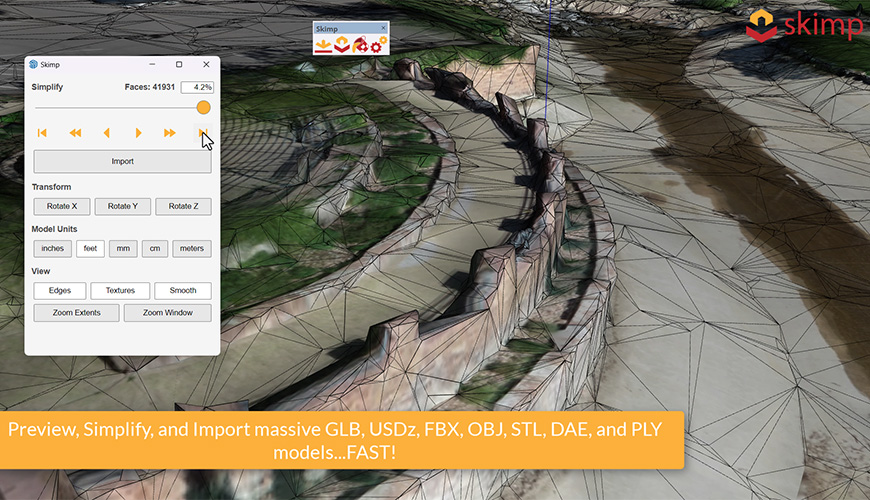Step forward one simplification level
Image resolution: width=870 pixels, height=500 pixels.
coord(139,133)
